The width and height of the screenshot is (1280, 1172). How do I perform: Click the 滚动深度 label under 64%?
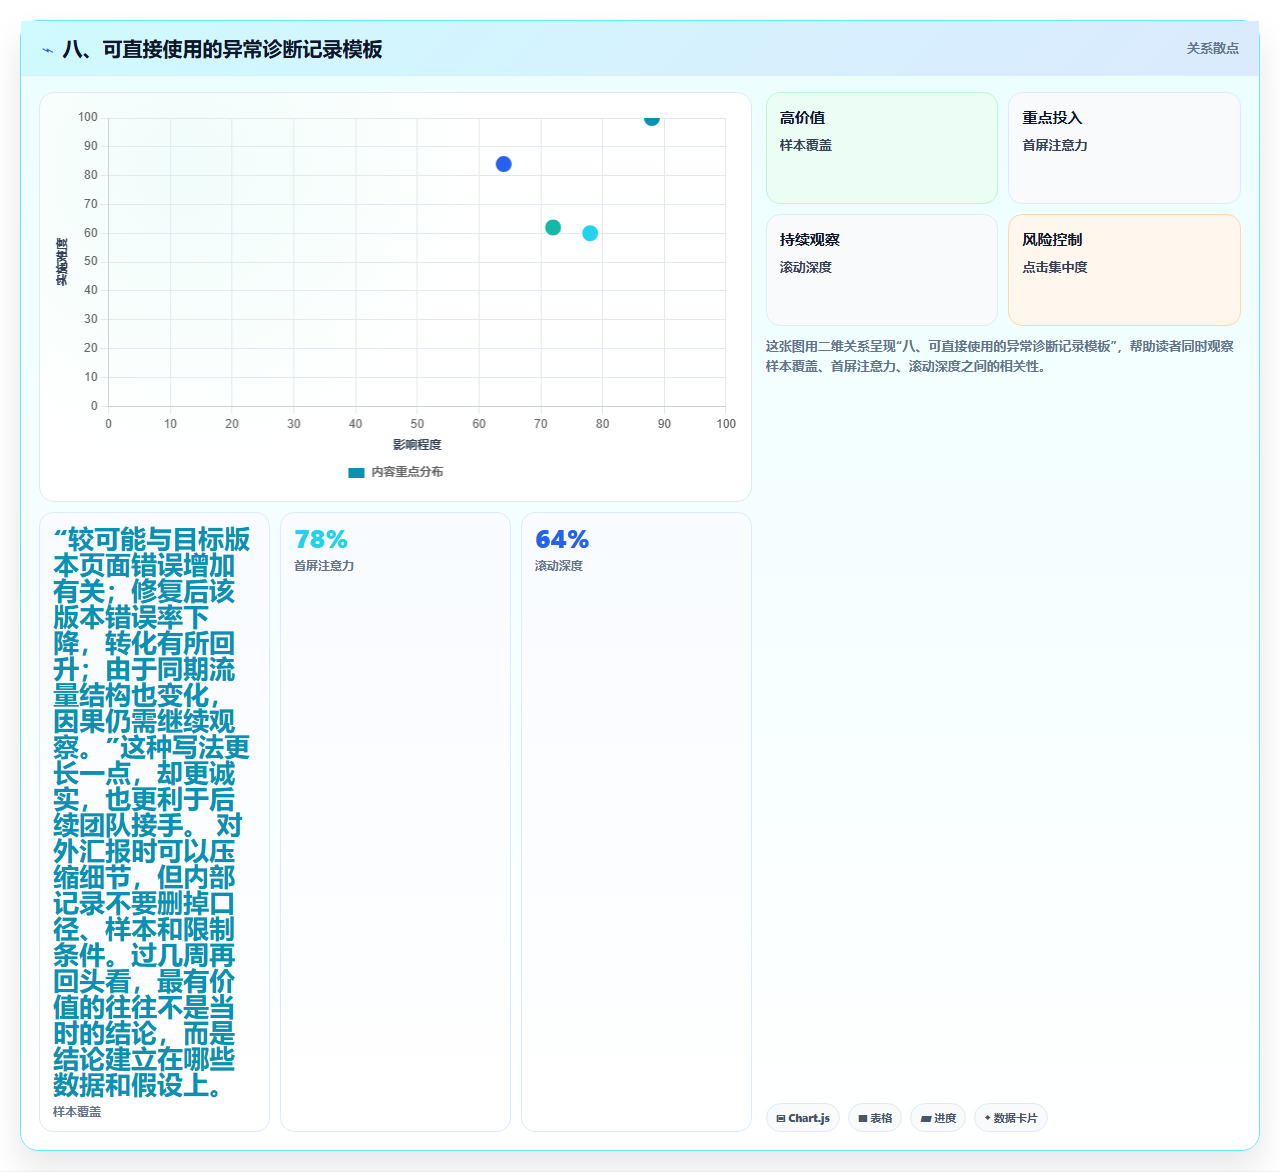coord(559,566)
